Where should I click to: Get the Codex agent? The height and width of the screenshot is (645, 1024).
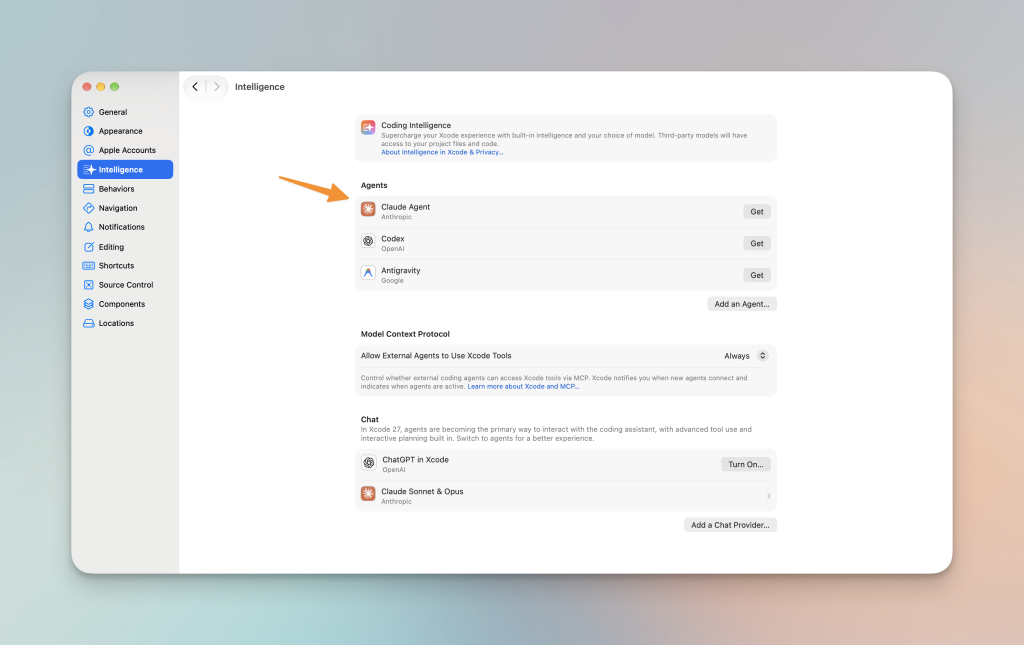point(757,244)
